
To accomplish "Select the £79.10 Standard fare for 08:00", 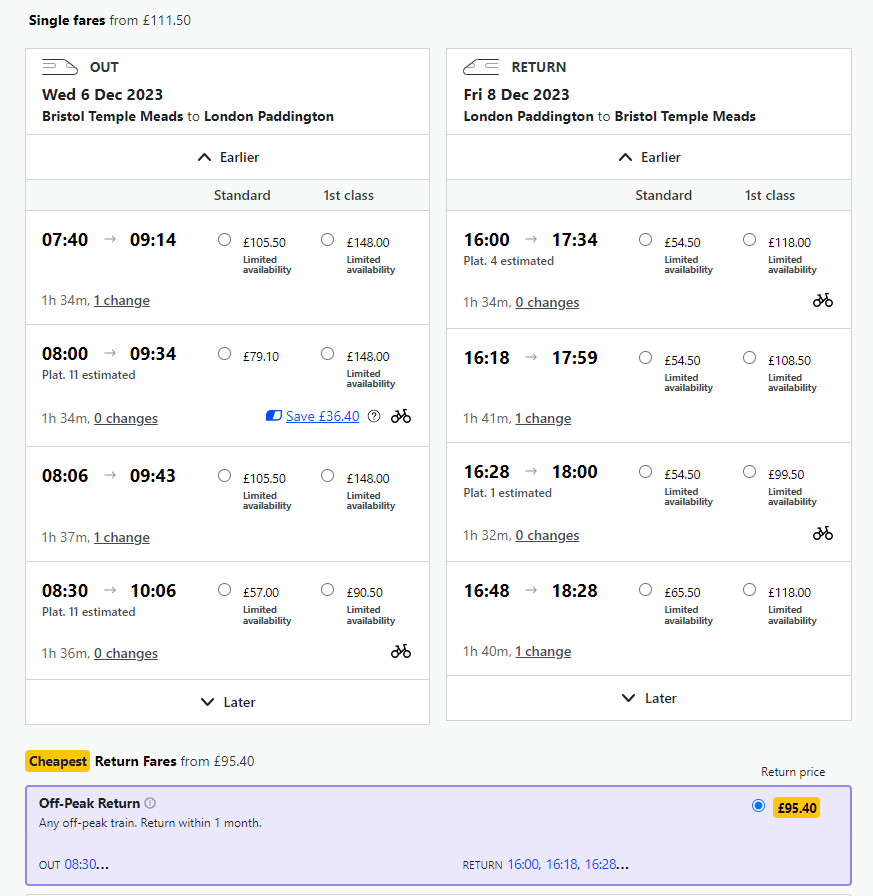I will [224, 354].
